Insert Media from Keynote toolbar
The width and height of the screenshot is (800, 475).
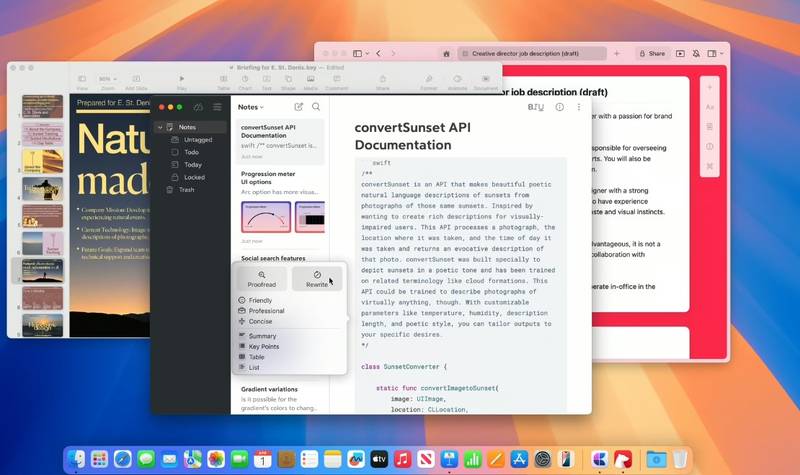coord(311,82)
